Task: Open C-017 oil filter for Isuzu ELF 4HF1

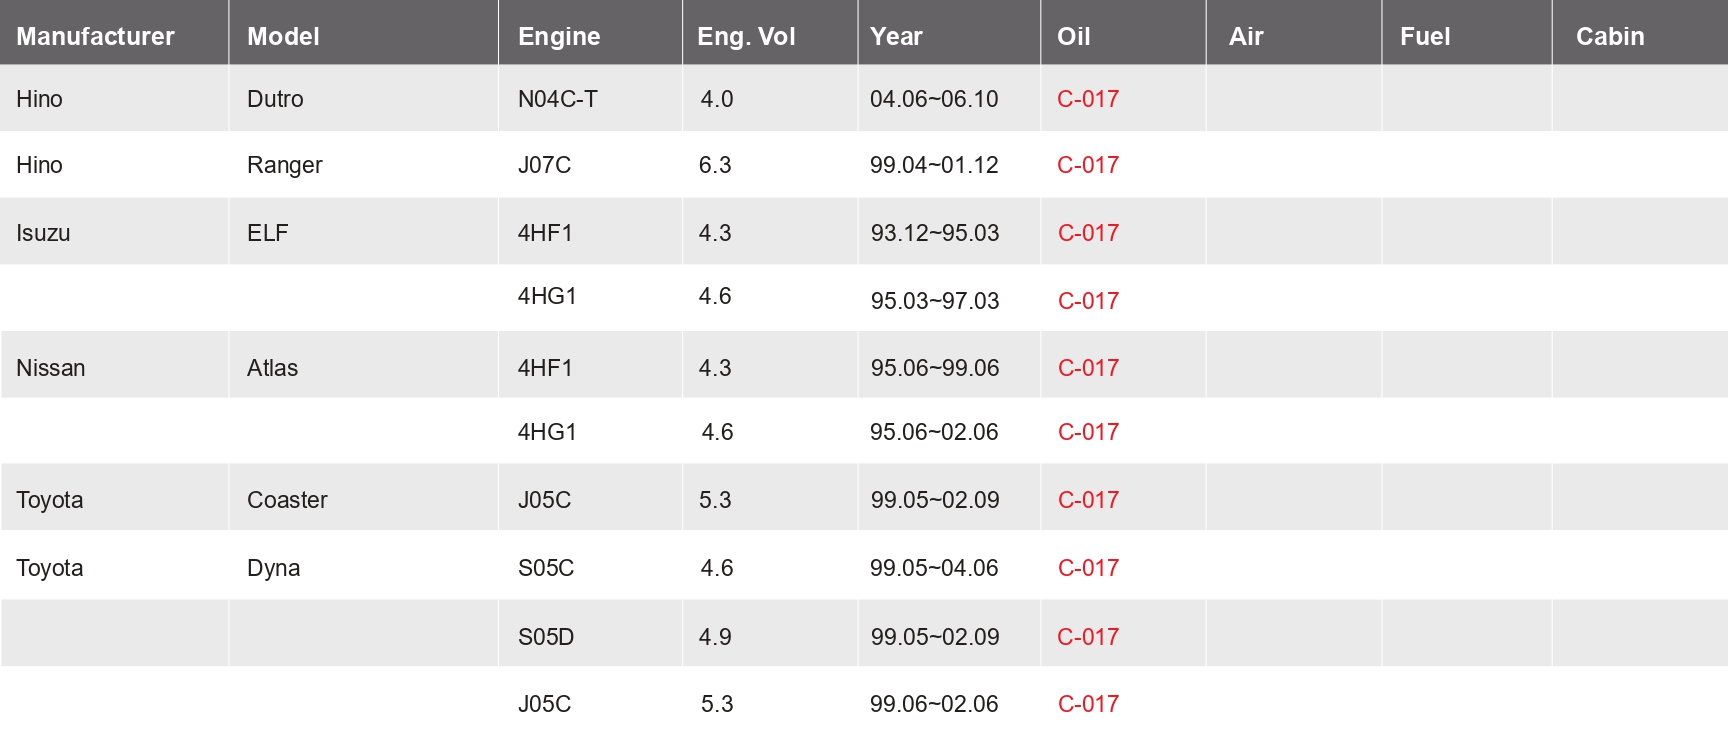Action: 1088,233
